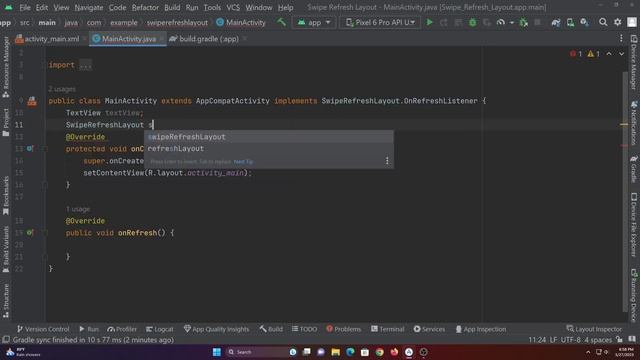The width and height of the screenshot is (640, 360).
Task: Open the Resource Manager side panel
Action: (6, 67)
